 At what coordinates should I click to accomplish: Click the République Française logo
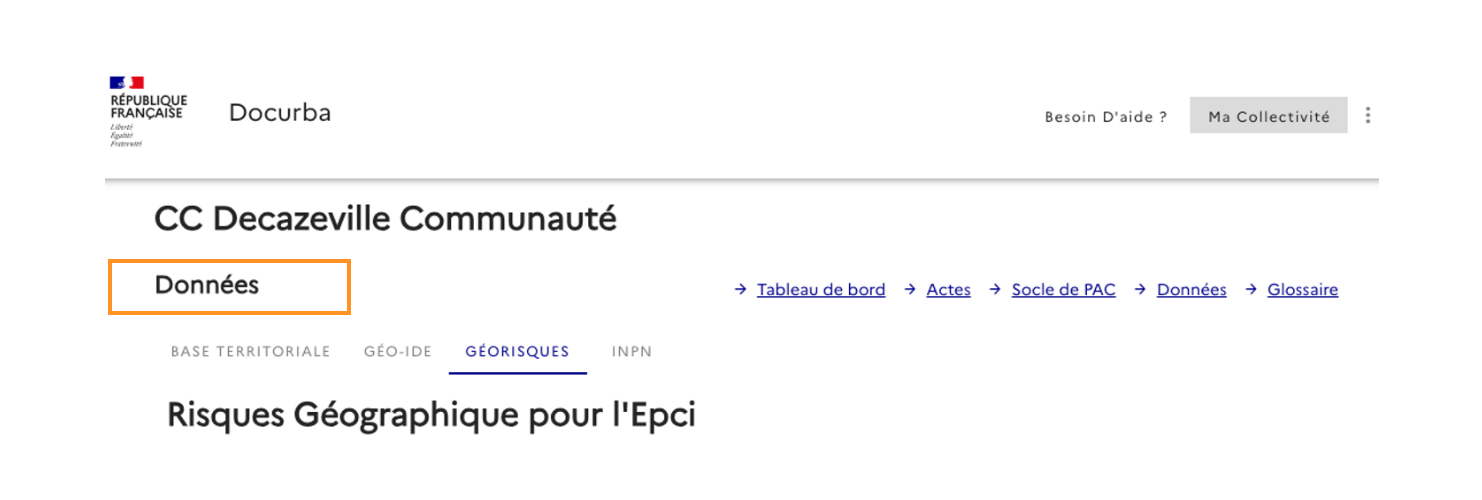click(147, 112)
